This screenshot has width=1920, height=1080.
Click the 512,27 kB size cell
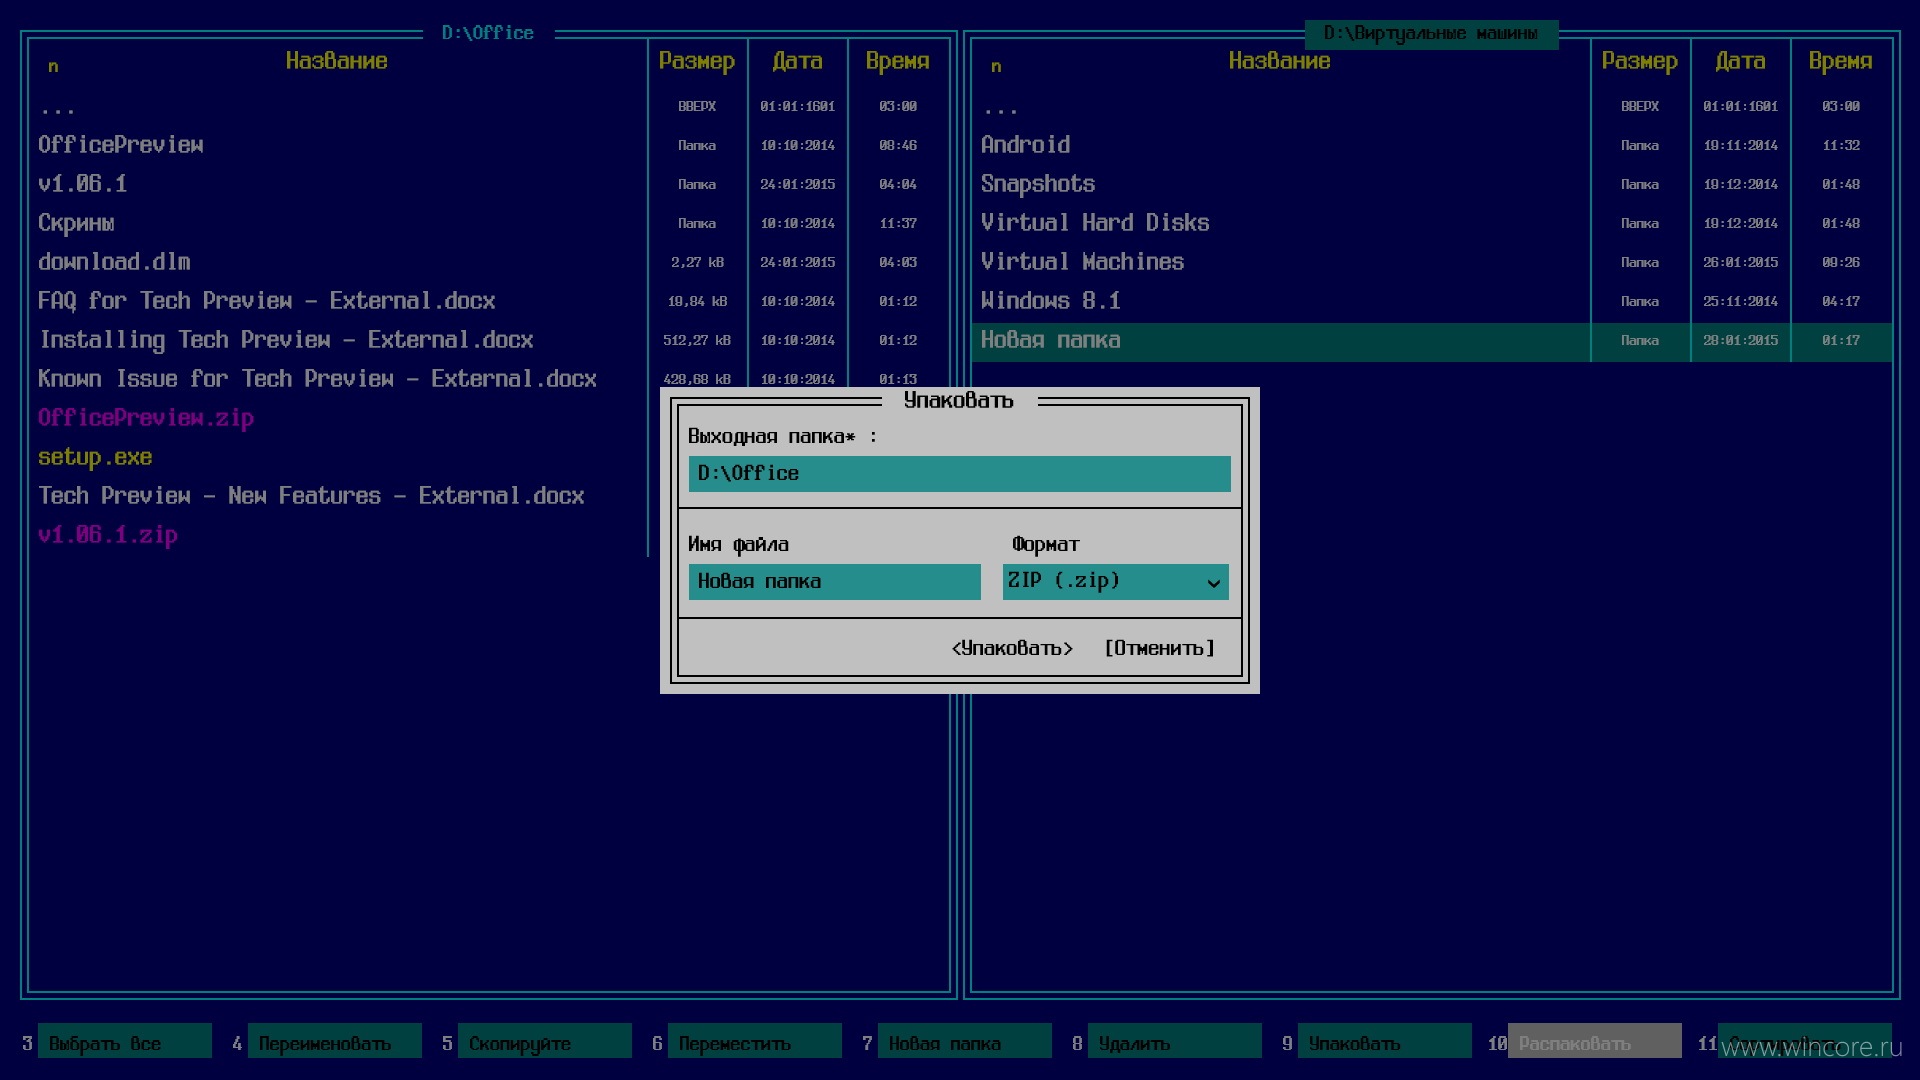(697, 340)
